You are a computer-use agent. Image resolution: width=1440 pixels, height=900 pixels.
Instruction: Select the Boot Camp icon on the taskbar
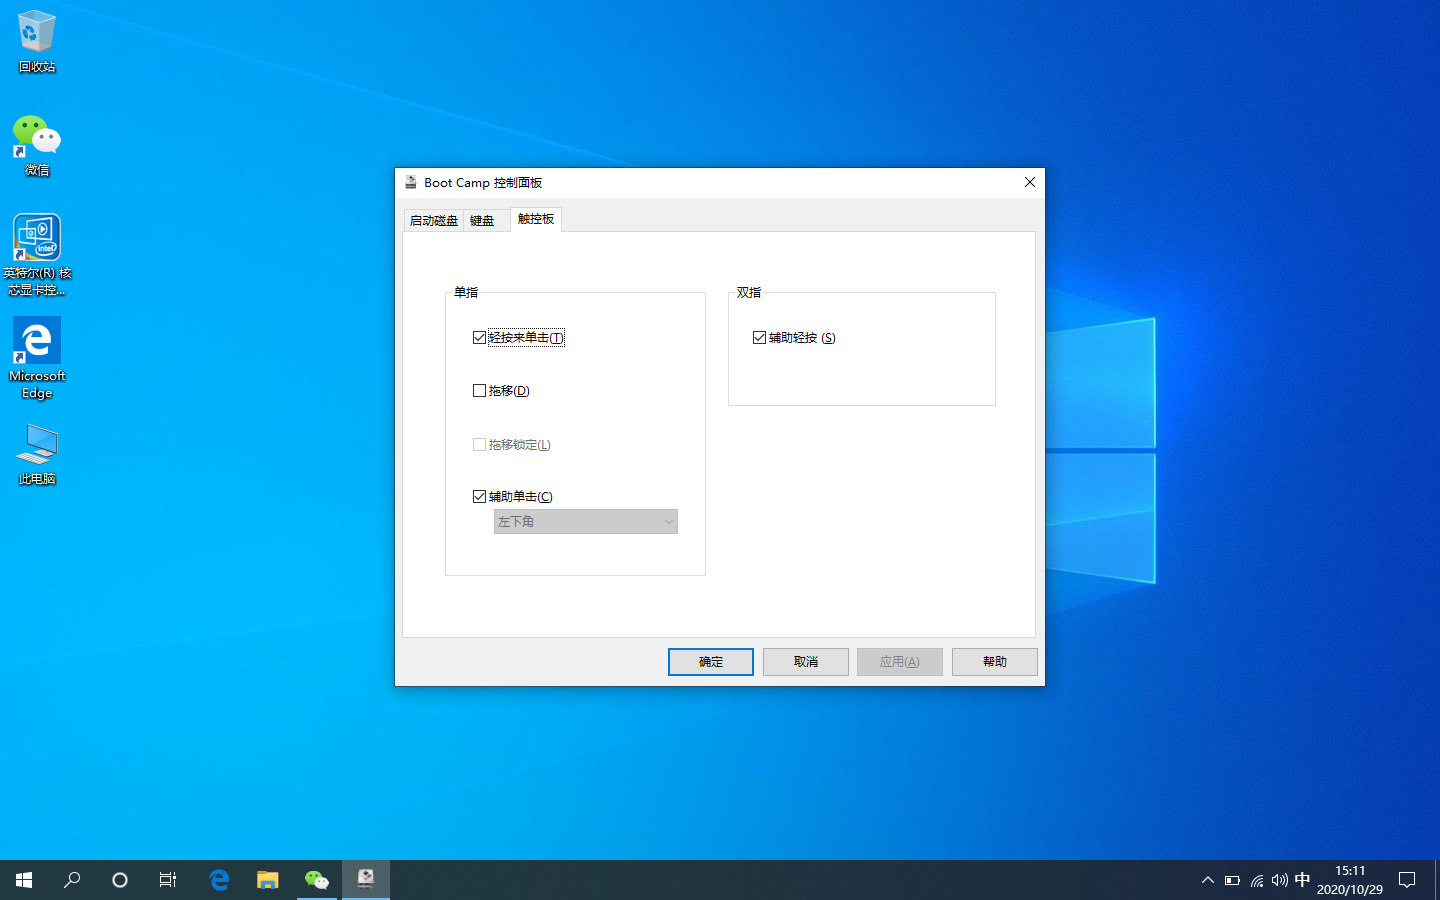coord(365,879)
